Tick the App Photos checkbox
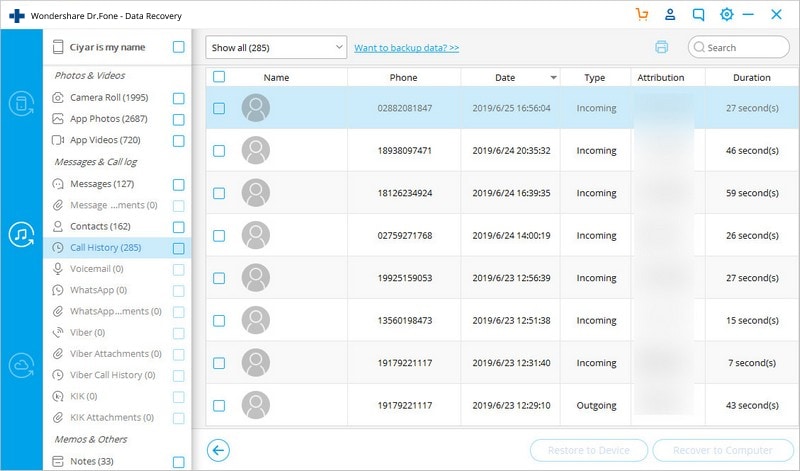Image resolution: width=800 pixels, height=471 pixels. click(x=179, y=119)
